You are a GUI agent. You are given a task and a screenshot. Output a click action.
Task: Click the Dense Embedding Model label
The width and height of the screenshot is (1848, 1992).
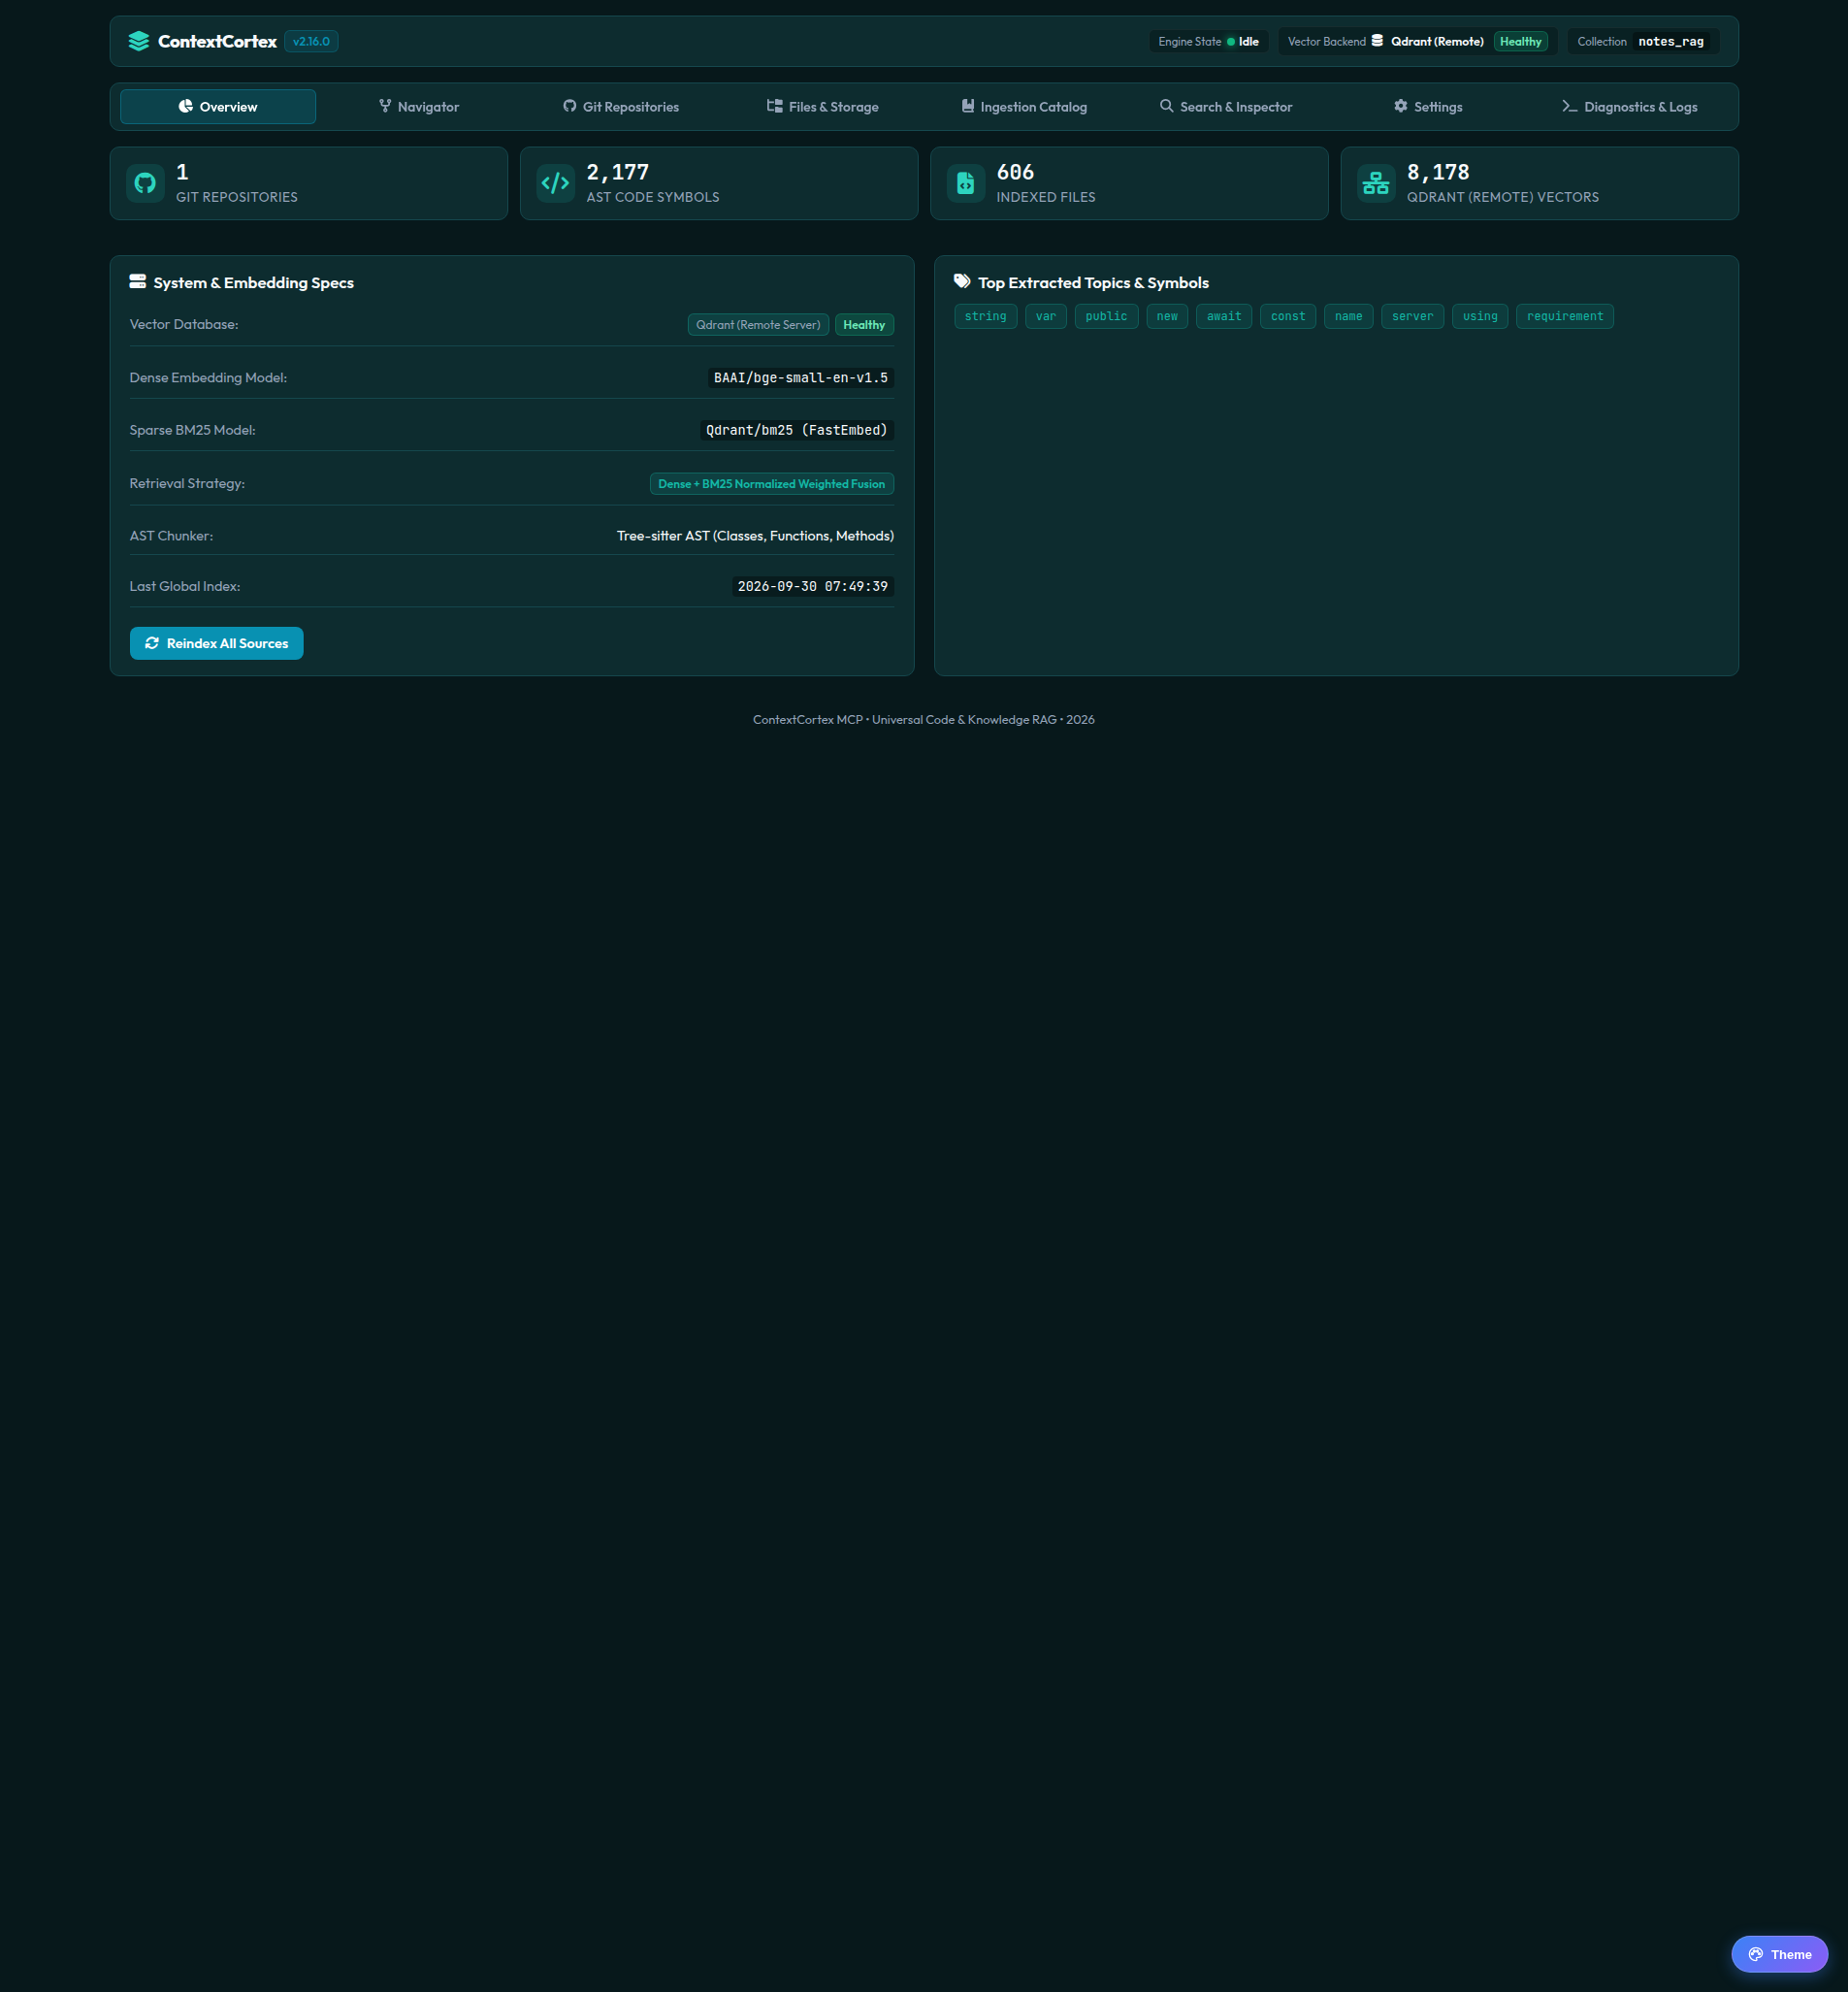tap(208, 378)
